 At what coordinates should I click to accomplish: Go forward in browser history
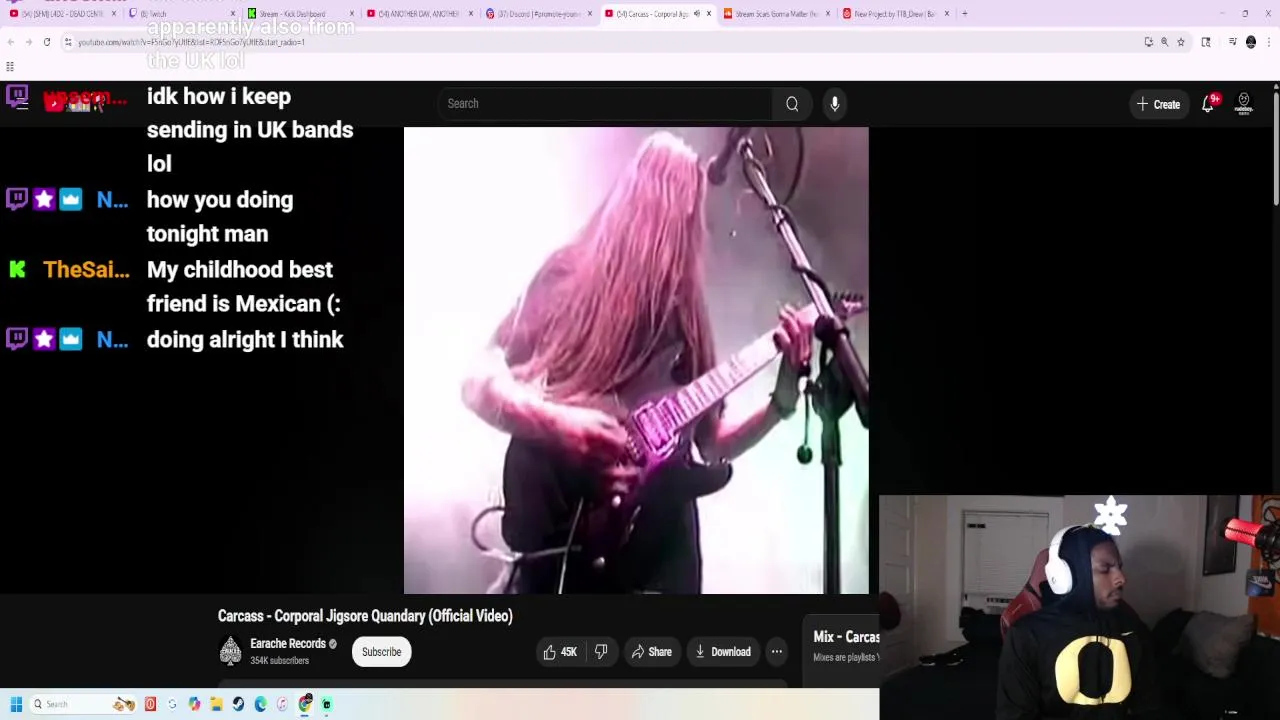[28, 42]
